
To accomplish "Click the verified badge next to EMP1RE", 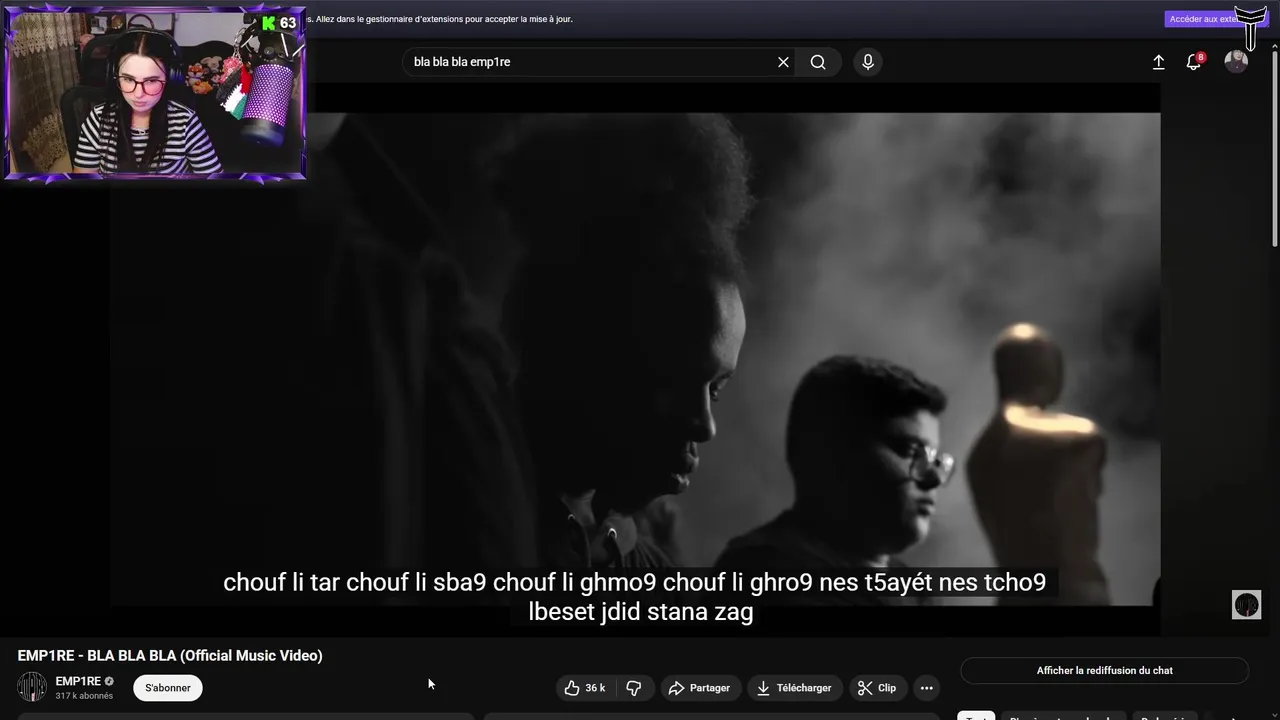I will (109, 681).
